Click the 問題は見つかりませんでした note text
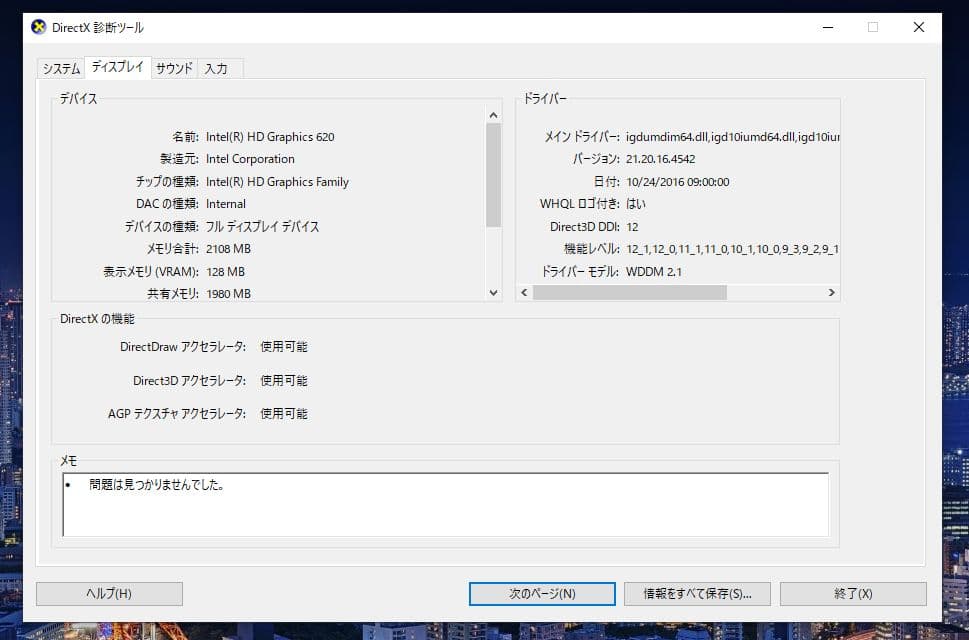Viewport: 969px width, 640px height. (x=156, y=485)
